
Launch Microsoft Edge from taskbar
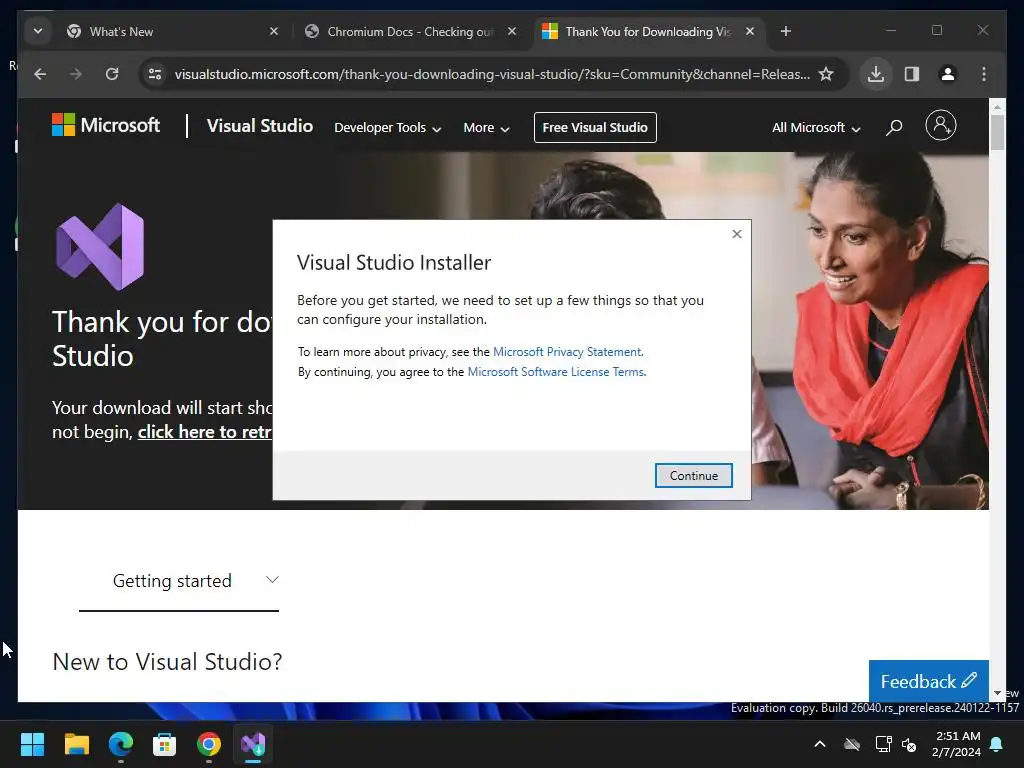[x=120, y=744]
